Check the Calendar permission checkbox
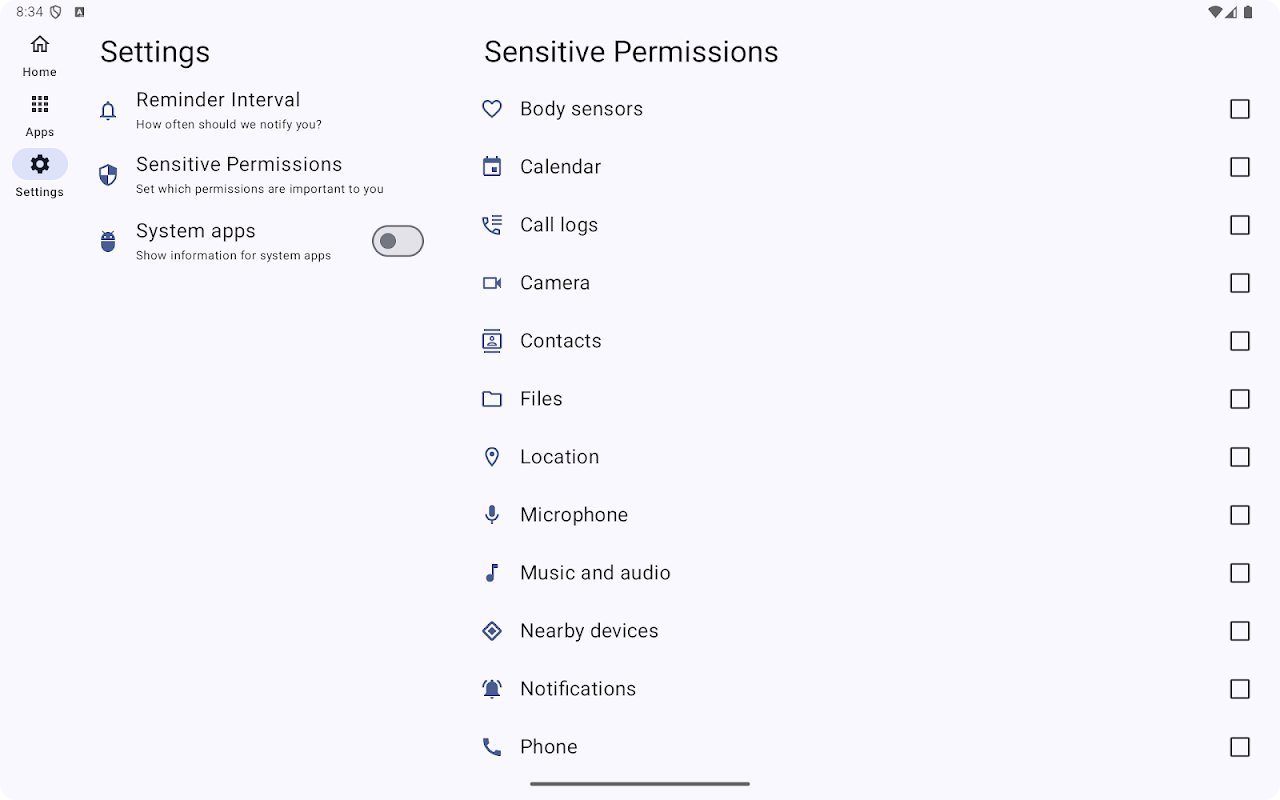Image resolution: width=1280 pixels, height=800 pixels. pyautogui.click(x=1240, y=167)
